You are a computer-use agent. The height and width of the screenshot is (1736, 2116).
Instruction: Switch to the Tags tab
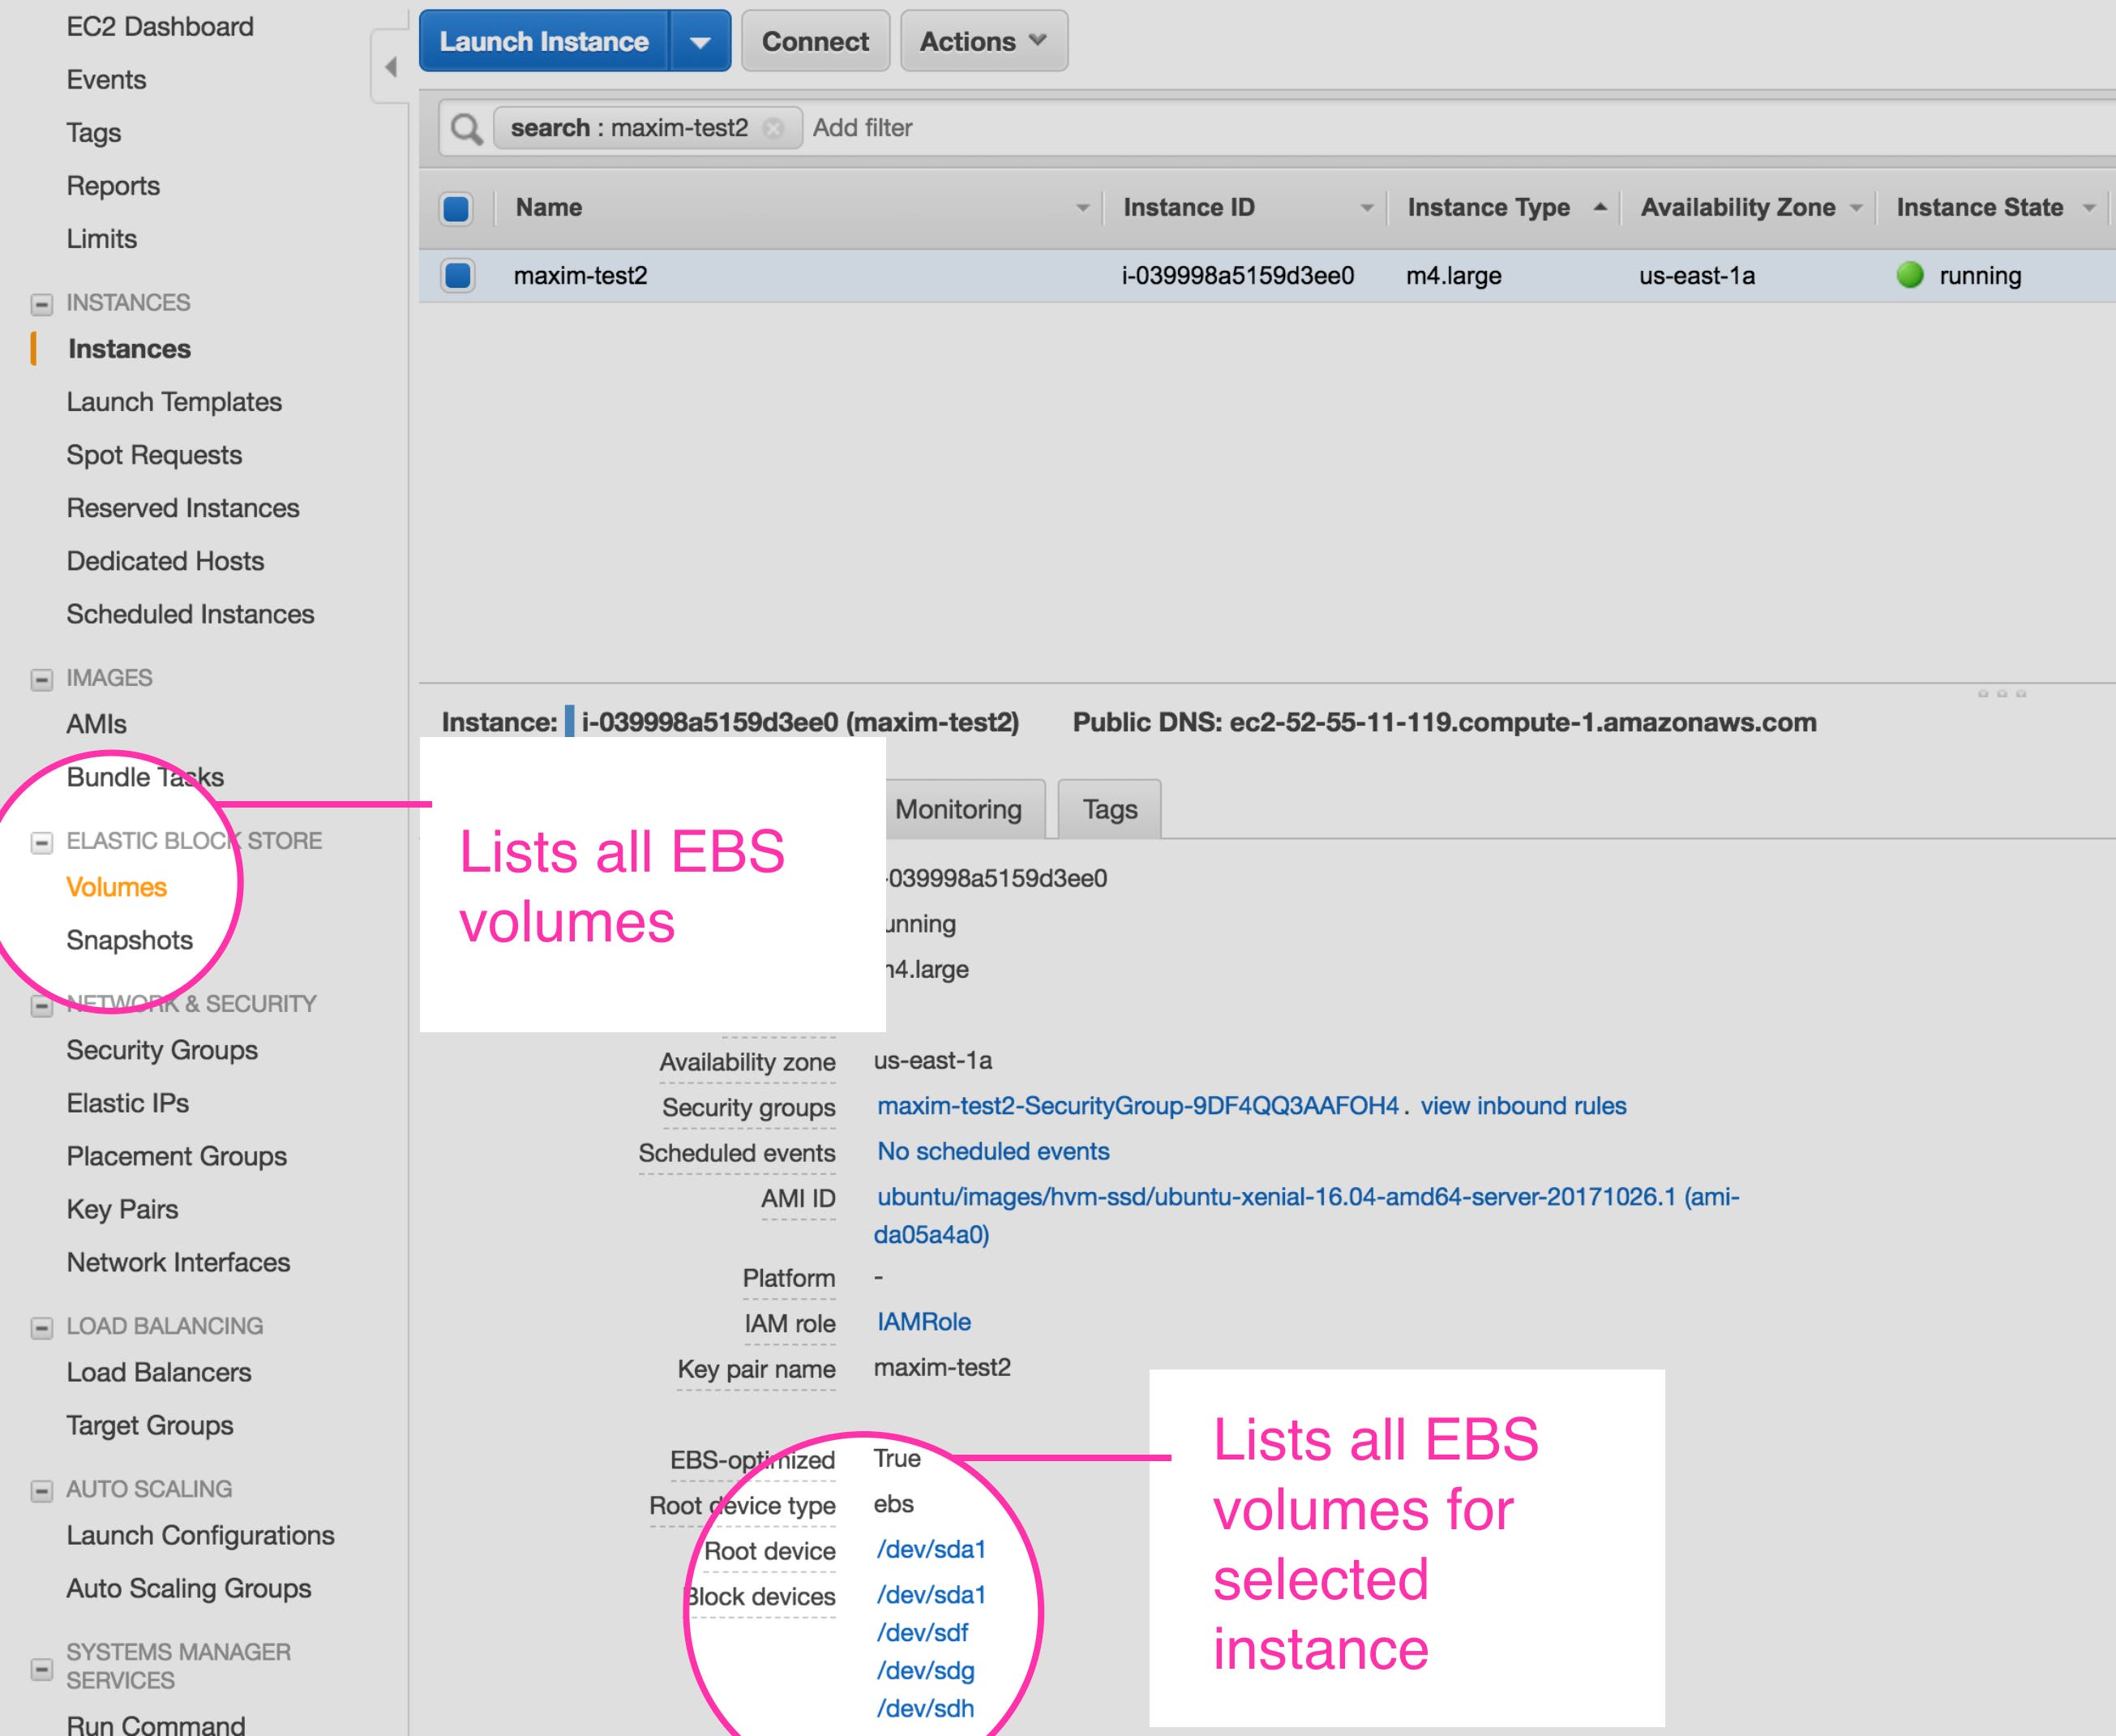[1108, 809]
